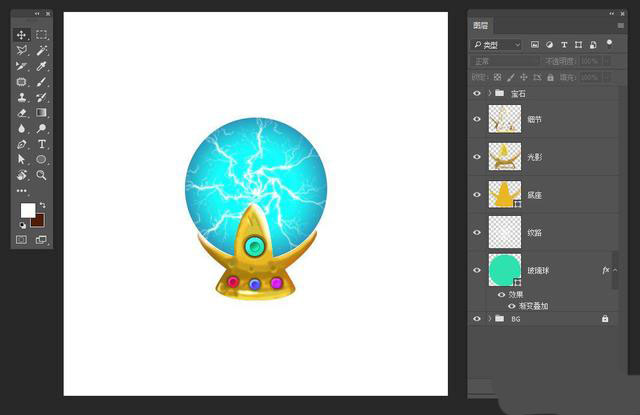Viewport: 640px width, 415px height.
Task: Select the Rectangular Marquee tool
Action: [x=42, y=35]
